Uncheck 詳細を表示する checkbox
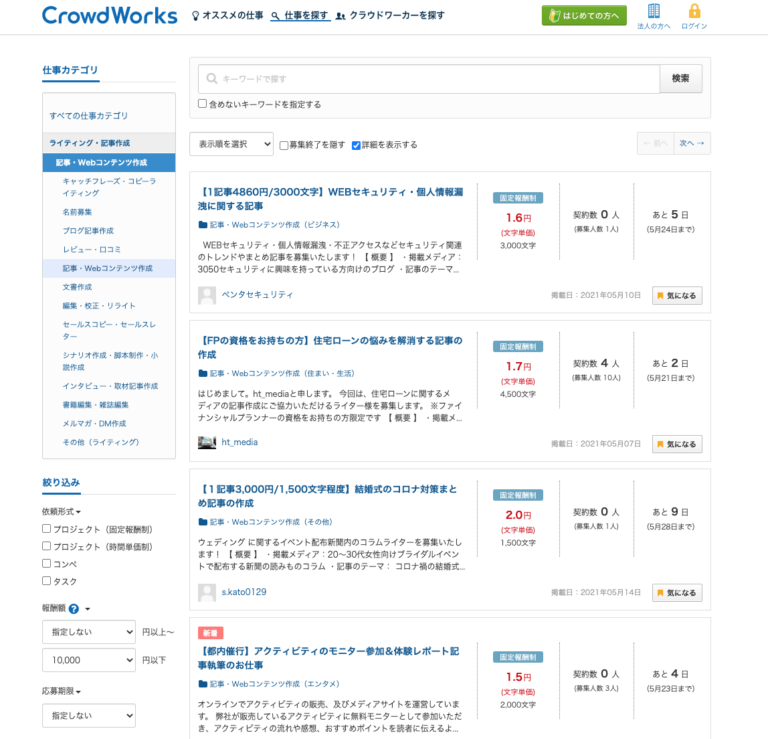The image size is (768, 739). tap(356, 145)
